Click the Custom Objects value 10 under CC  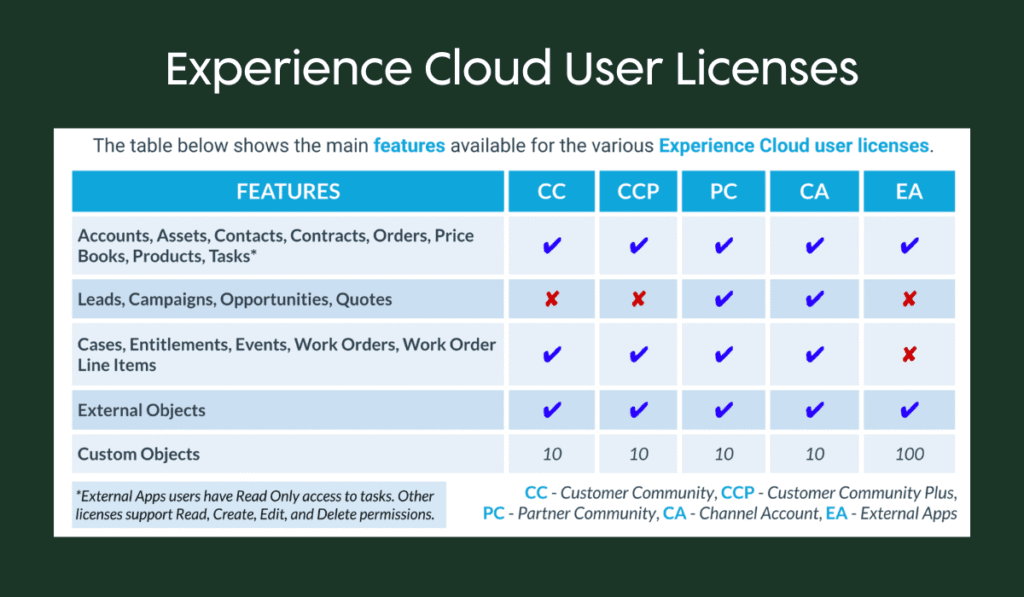[x=552, y=454]
